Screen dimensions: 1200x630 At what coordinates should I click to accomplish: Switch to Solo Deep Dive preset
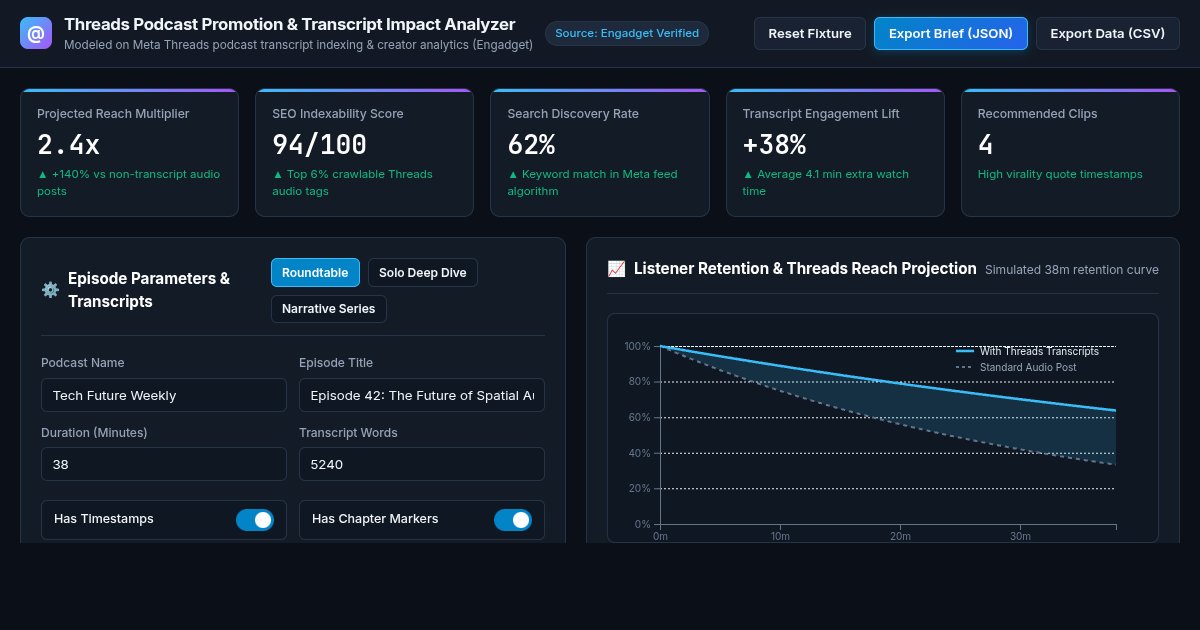pos(423,273)
